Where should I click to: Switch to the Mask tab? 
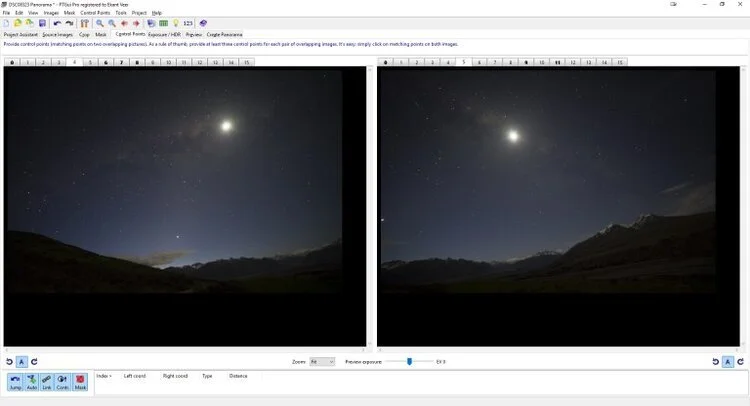point(101,34)
